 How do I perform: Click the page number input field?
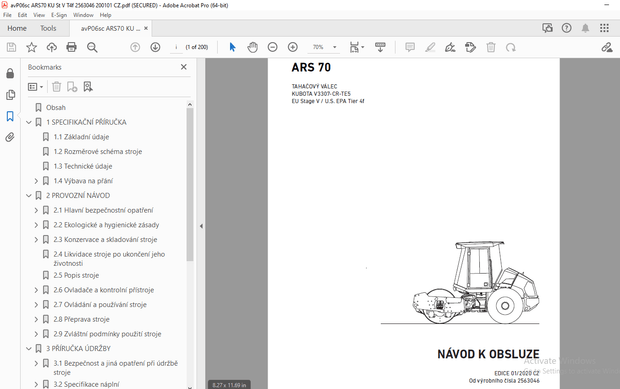click(176, 47)
